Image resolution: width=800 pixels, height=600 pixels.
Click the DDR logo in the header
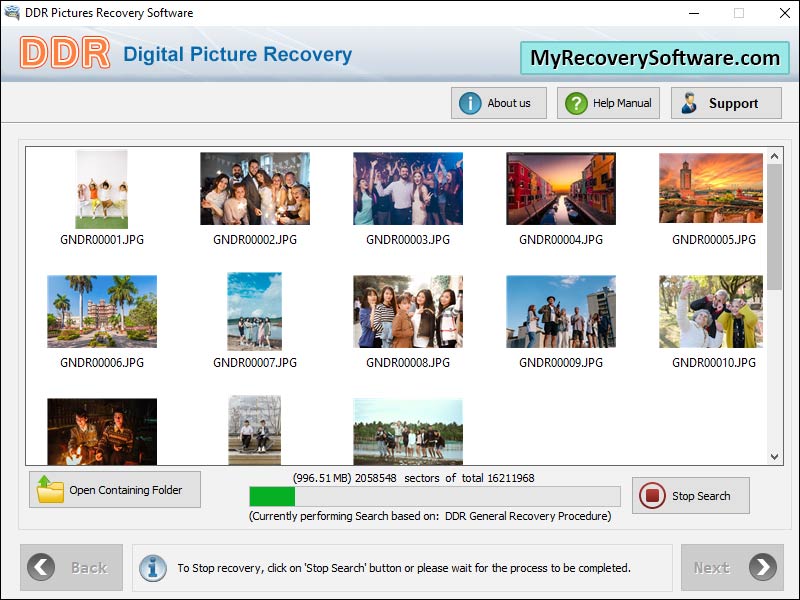[x=63, y=54]
